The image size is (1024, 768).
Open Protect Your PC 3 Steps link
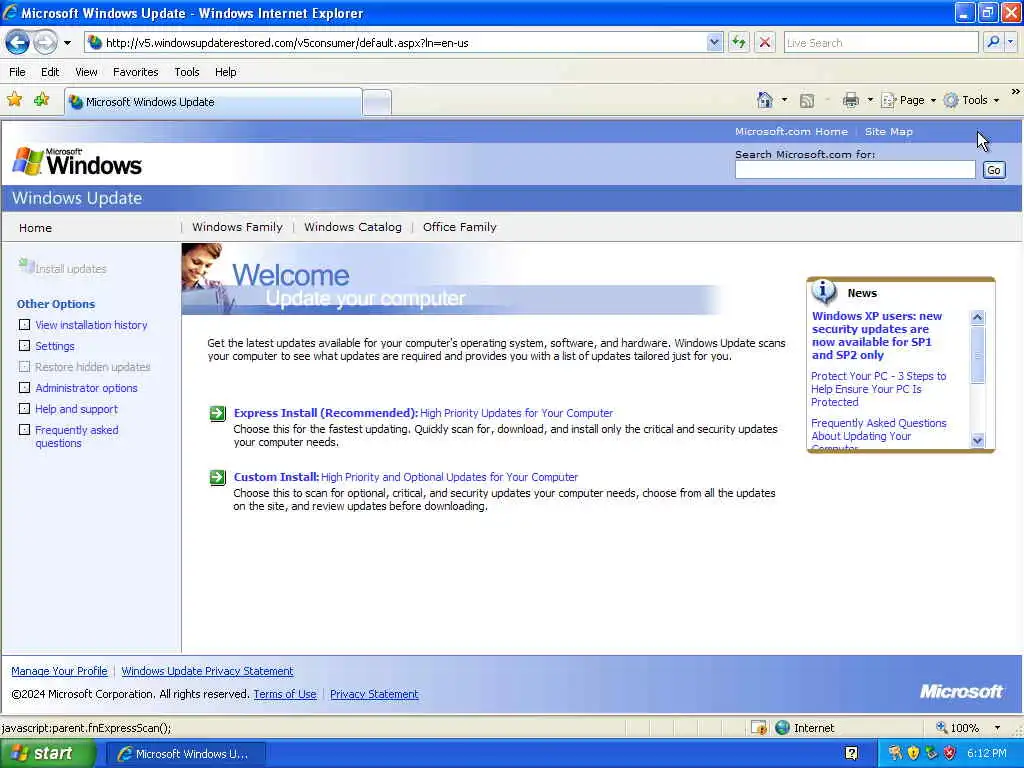(x=878, y=389)
